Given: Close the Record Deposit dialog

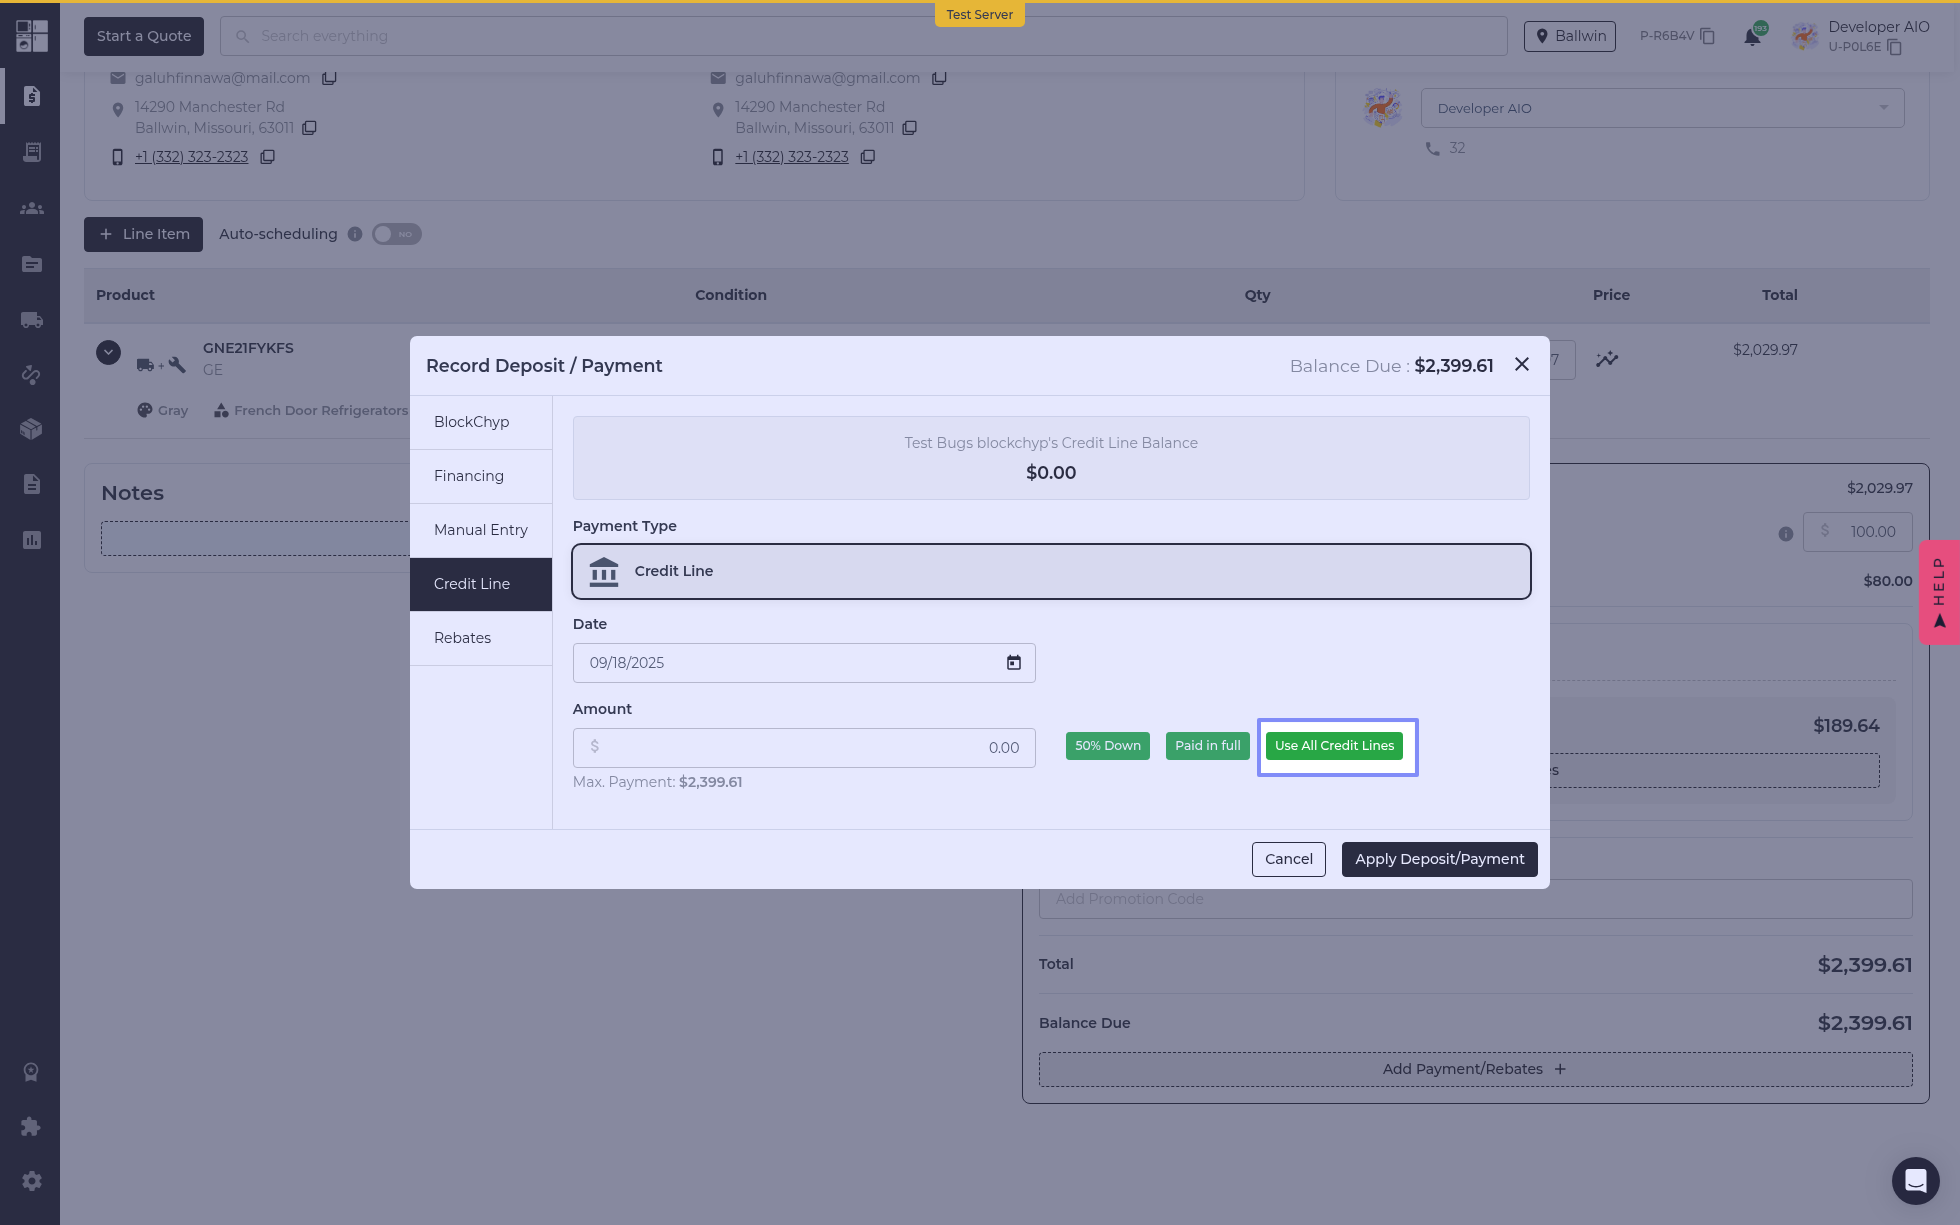Looking at the screenshot, I should click(x=1521, y=365).
